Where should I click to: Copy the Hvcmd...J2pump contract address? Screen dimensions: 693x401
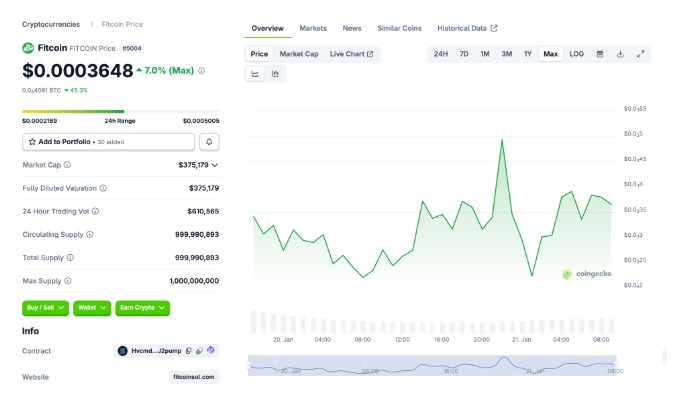tap(189, 351)
